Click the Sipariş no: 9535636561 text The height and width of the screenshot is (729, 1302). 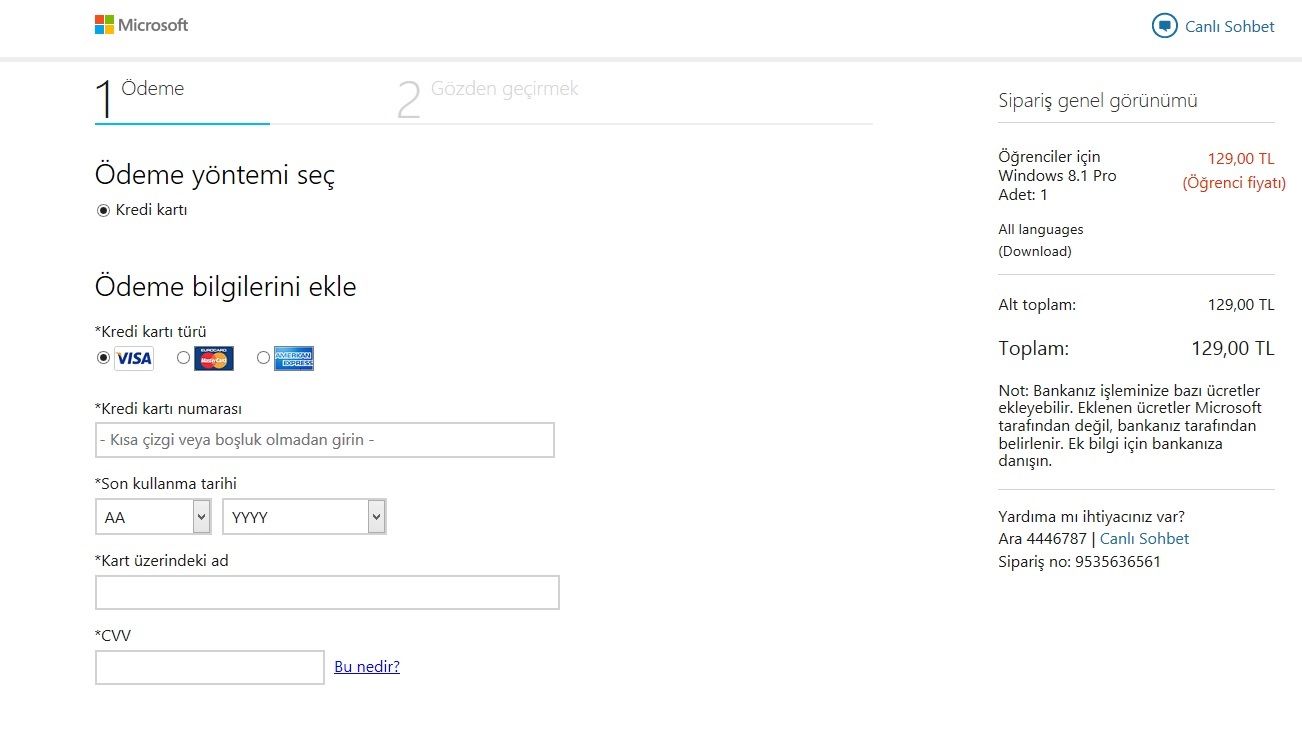(x=1079, y=562)
